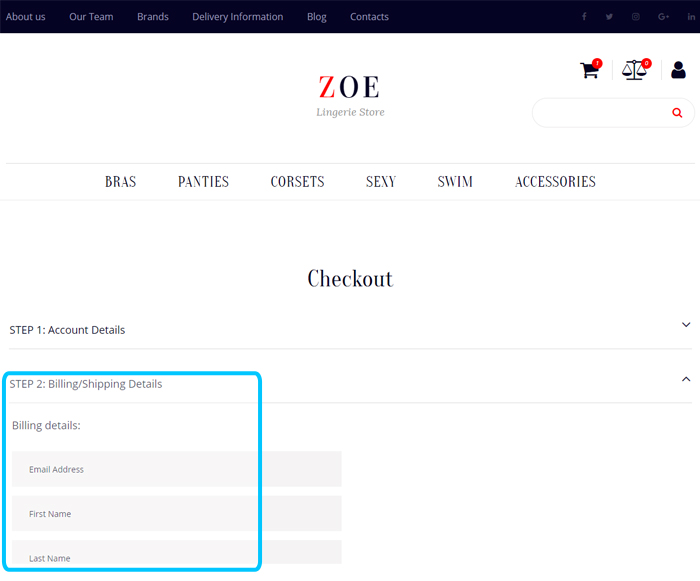Viewport: 700px width, 581px height.
Task: Click the red search magnifier icon
Action: (677, 113)
